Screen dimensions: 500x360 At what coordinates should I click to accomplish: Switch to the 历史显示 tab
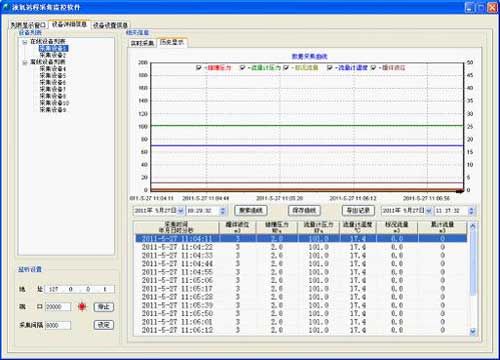coord(172,42)
